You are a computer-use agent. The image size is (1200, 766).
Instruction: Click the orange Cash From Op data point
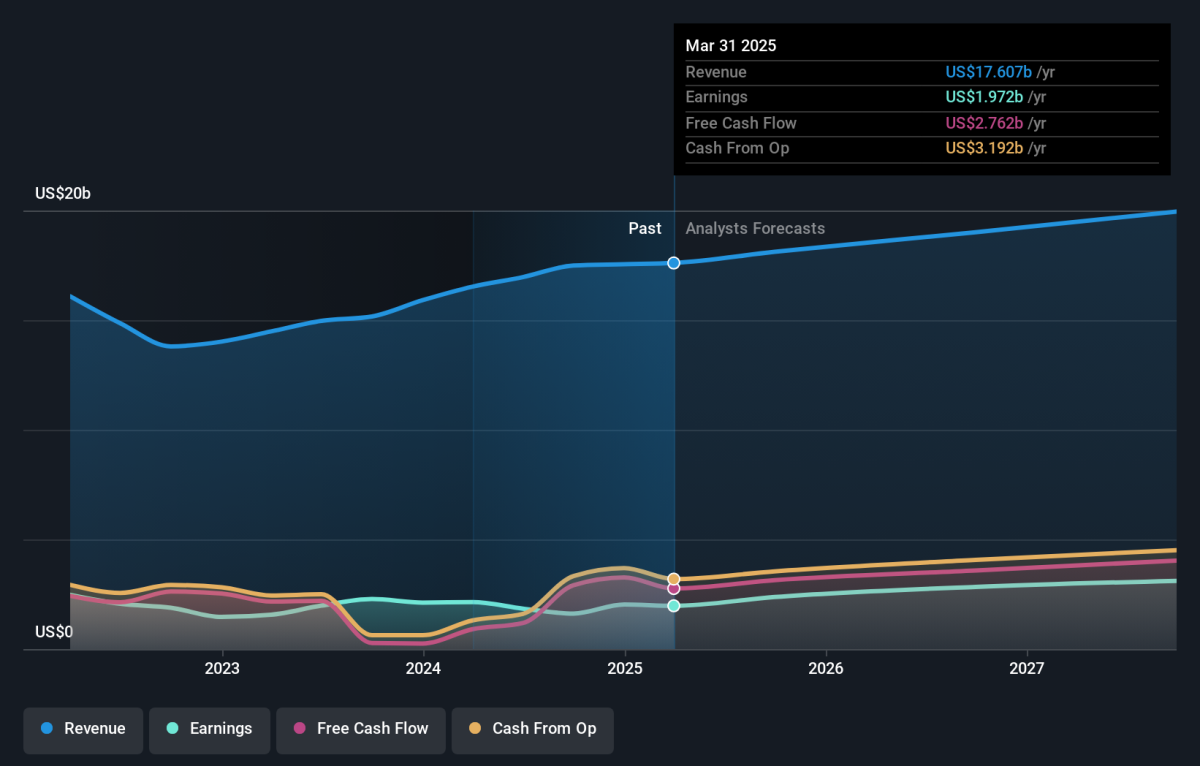pos(674,579)
